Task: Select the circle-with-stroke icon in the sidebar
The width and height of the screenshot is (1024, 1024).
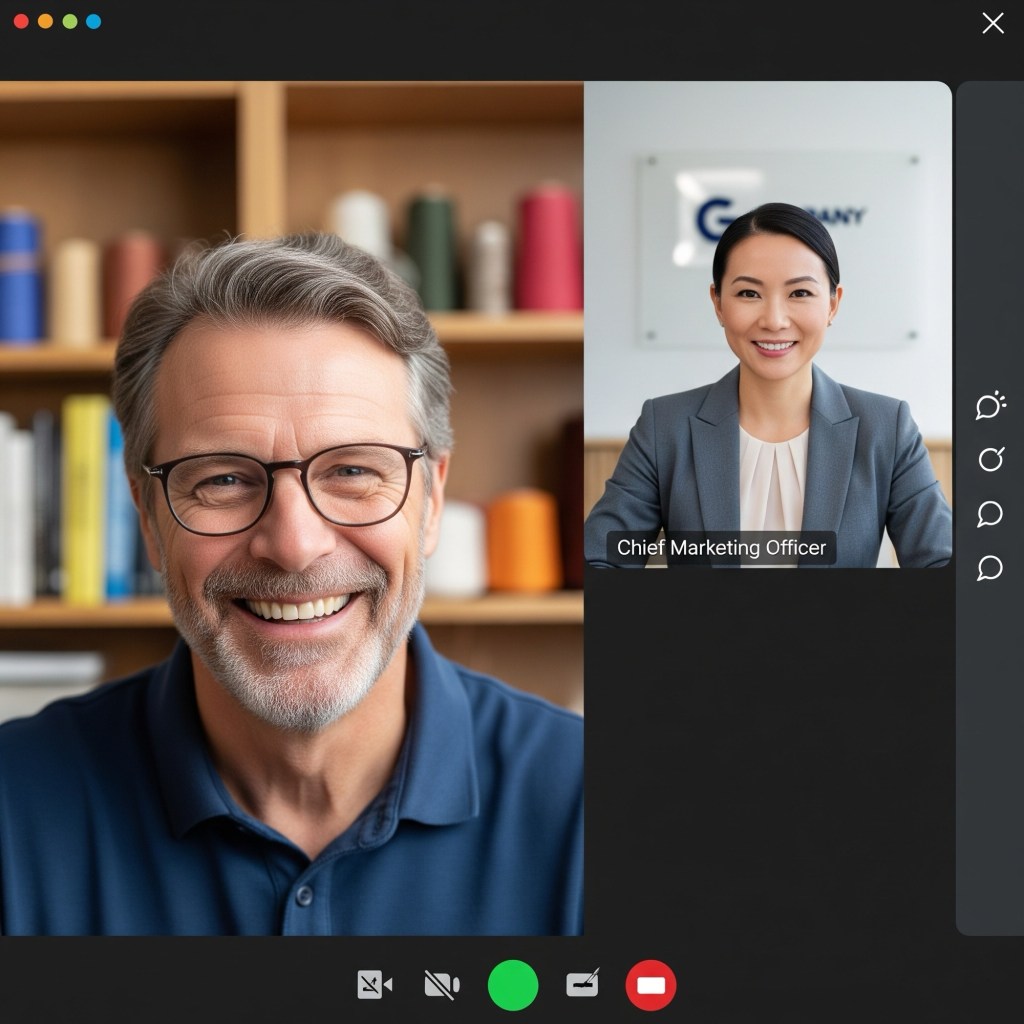Action: tap(990, 459)
